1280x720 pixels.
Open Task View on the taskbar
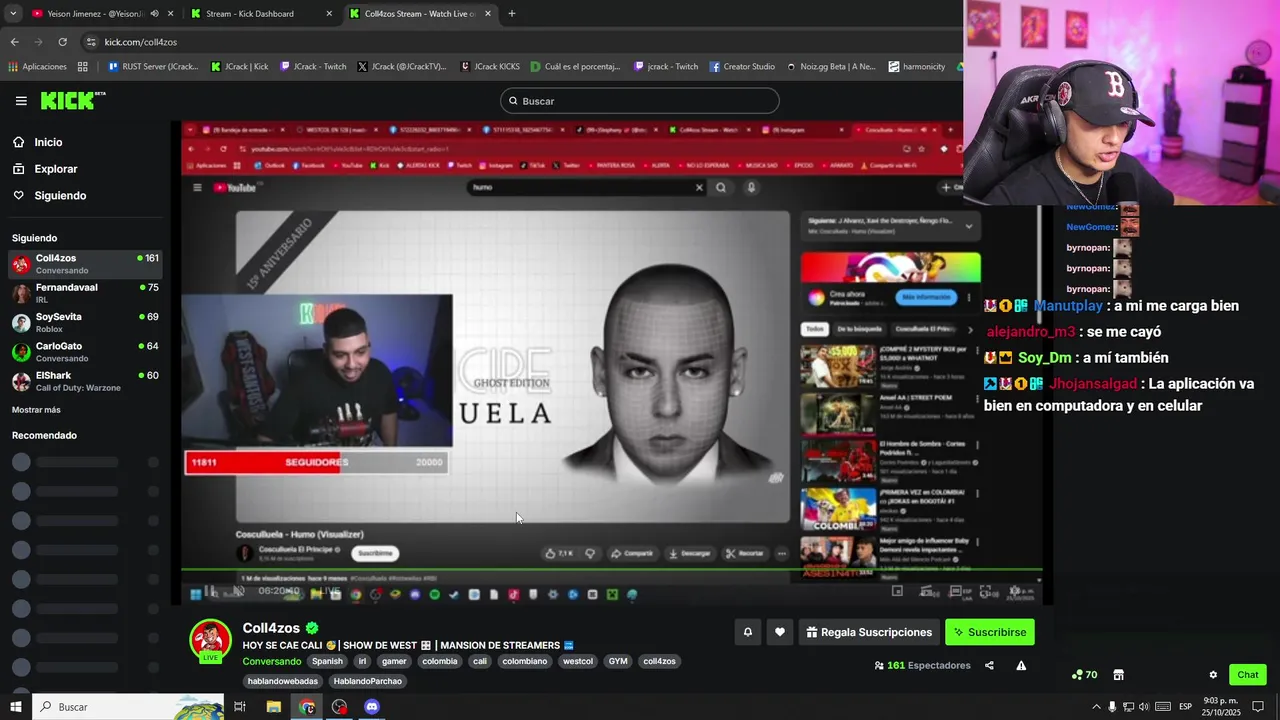coord(240,707)
